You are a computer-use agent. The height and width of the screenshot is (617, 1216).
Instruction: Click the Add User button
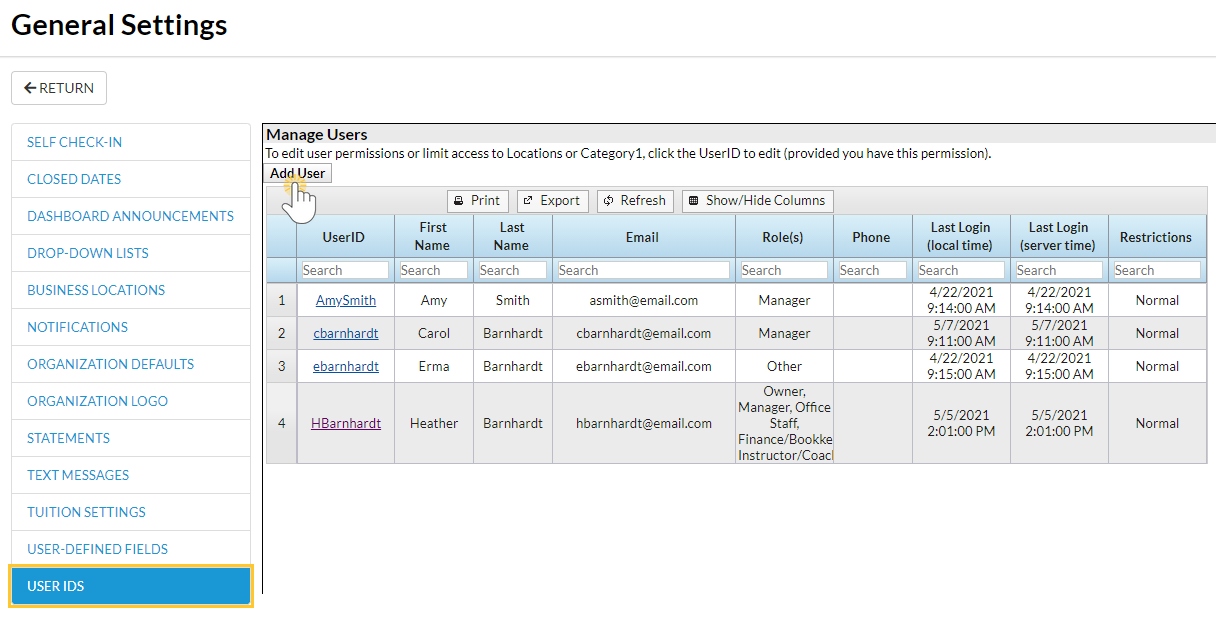pyautogui.click(x=298, y=173)
